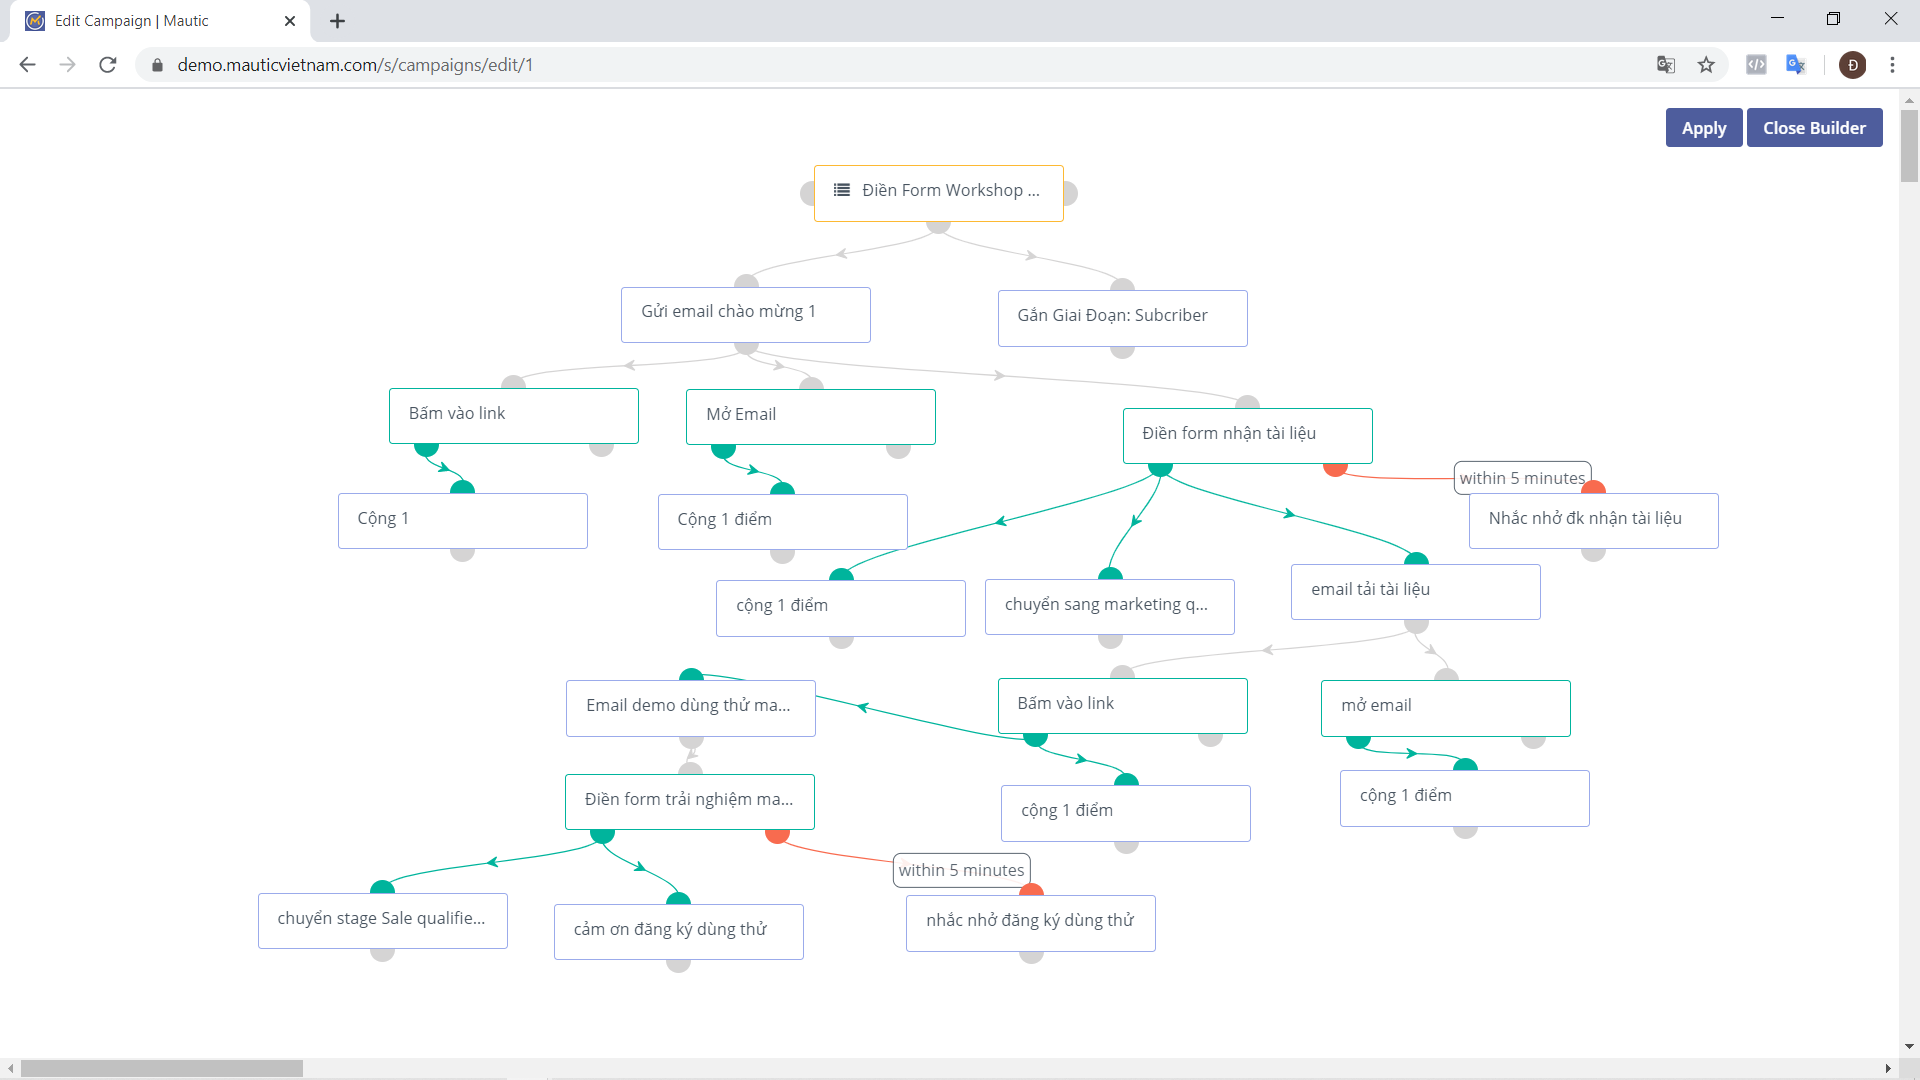Click the list icon in Điền Form Workshop node
Image resolution: width=1920 pixels, height=1080 pixels.
click(x=842, y=190)
